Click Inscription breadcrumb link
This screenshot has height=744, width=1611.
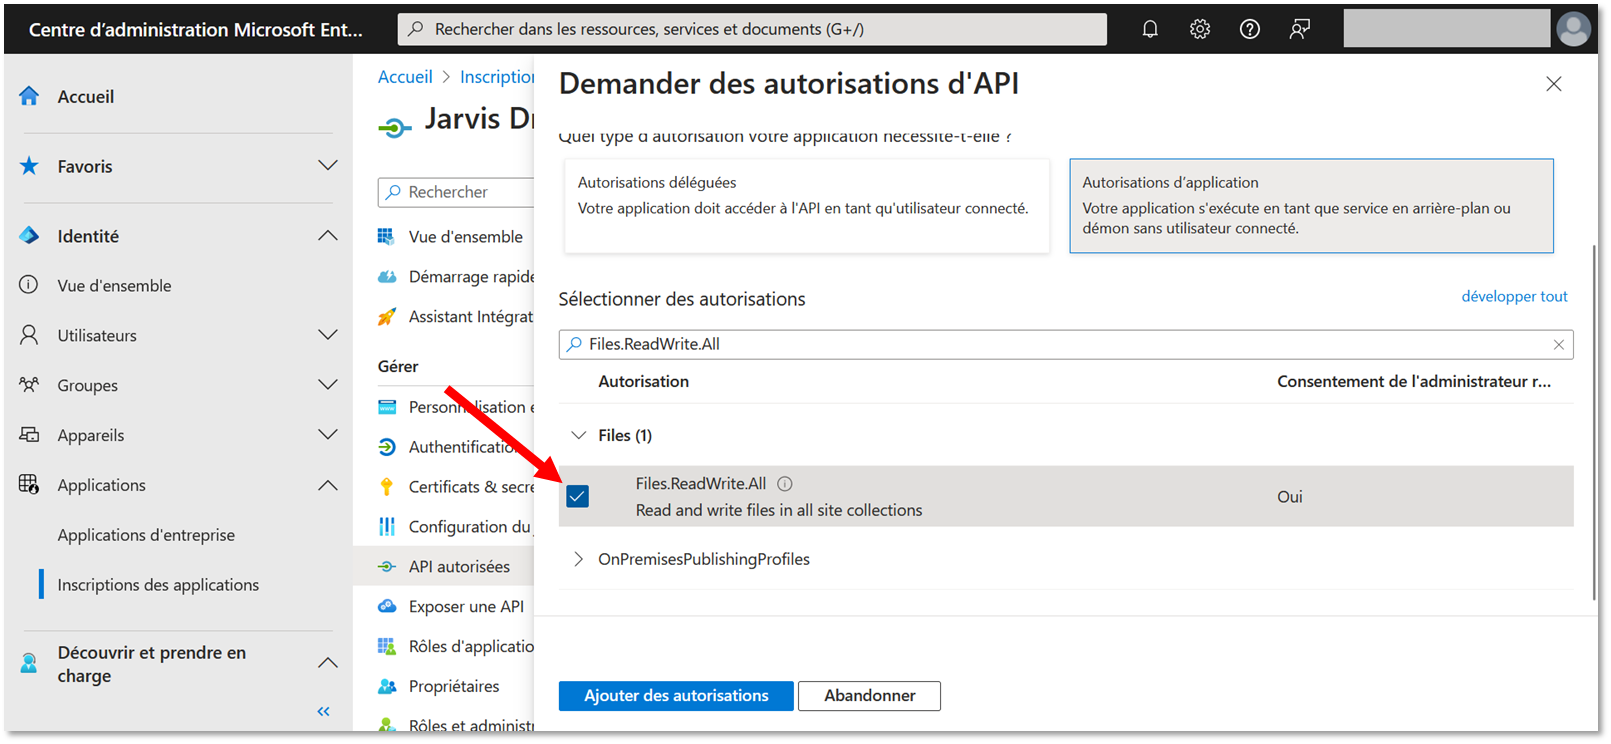(x=496, y=77)
